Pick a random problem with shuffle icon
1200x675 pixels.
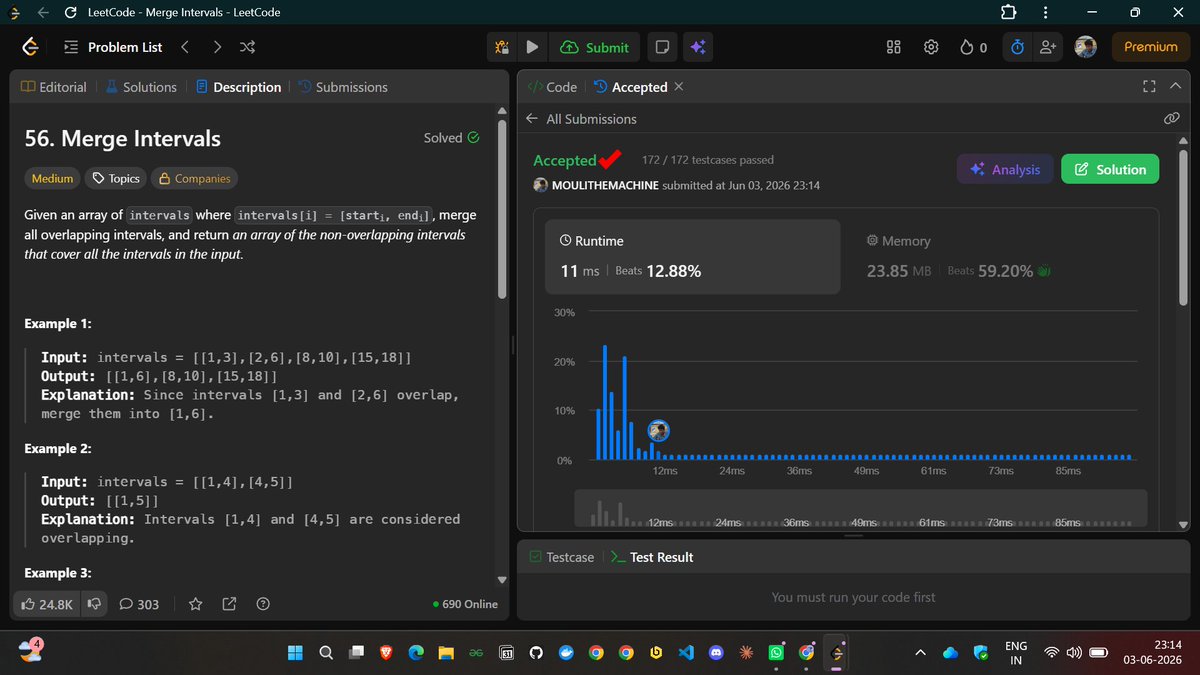[248, 47]
